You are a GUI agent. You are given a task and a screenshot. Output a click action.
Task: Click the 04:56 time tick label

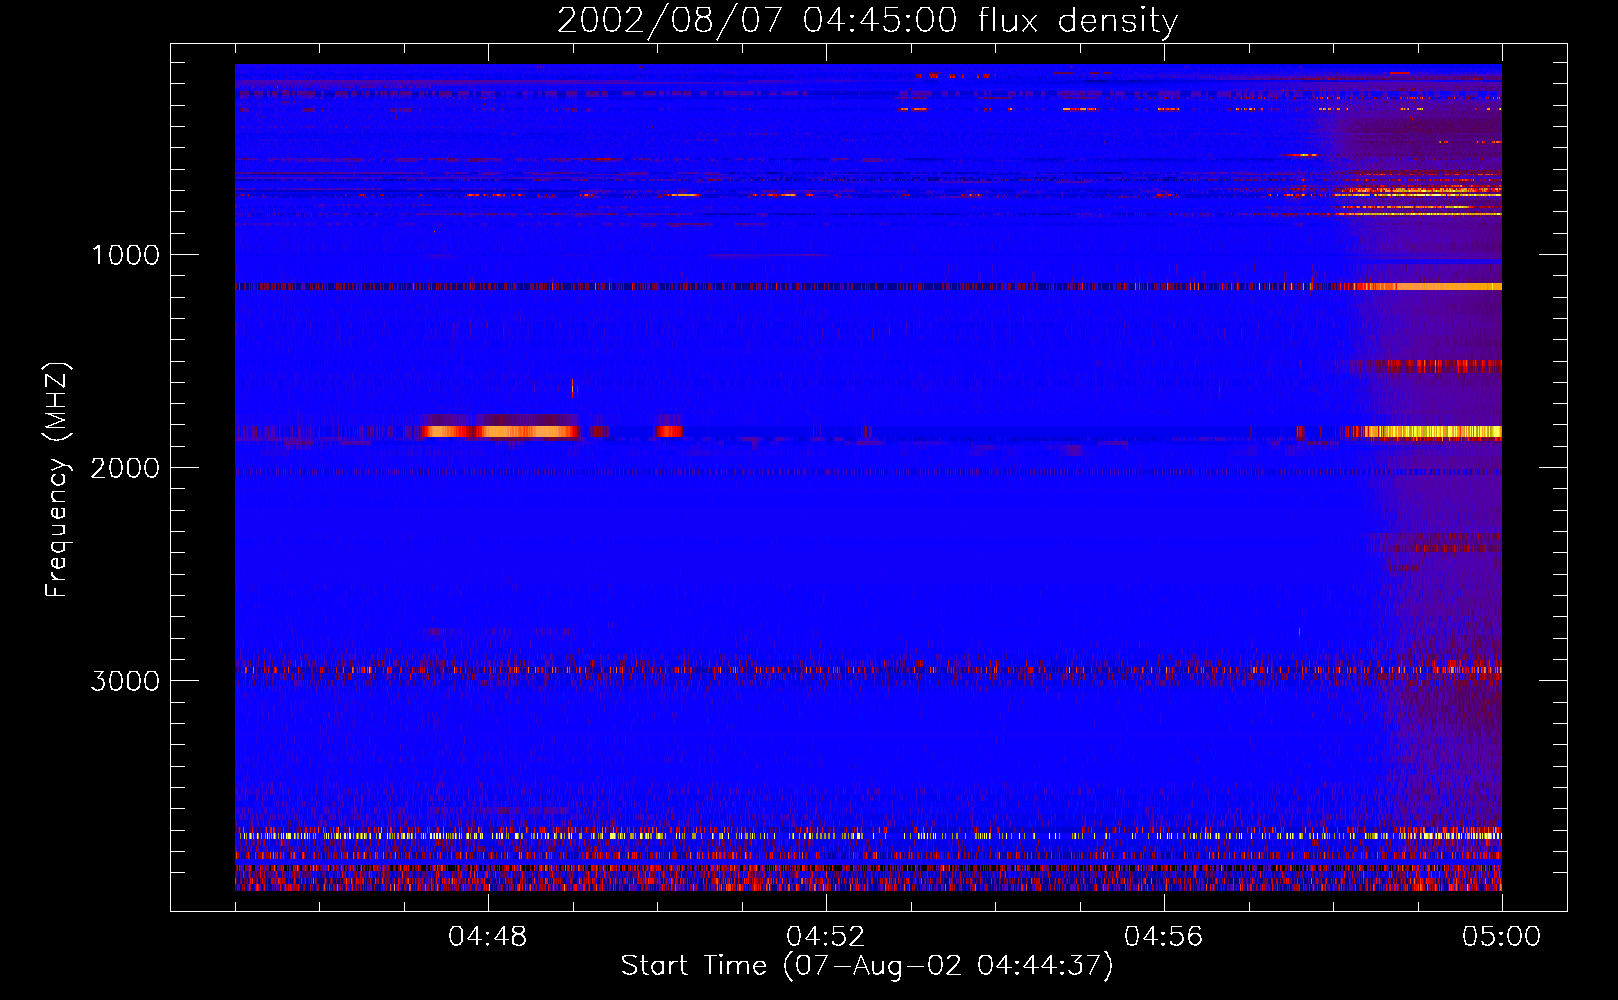(1164, 937)
